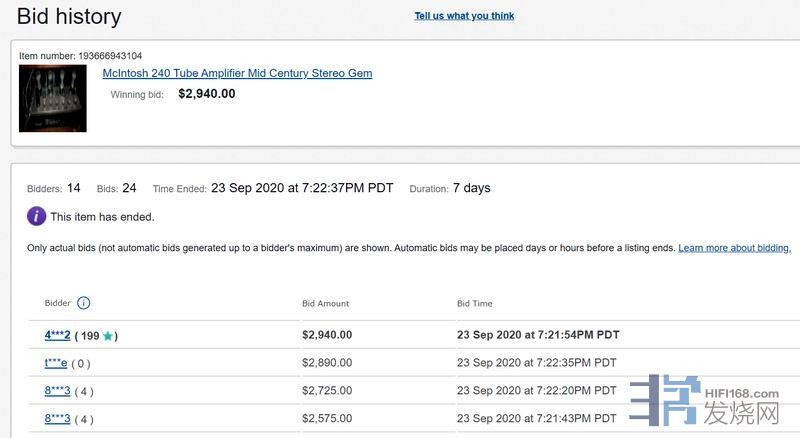Click the 'Bid history' page heading

point(69,17)
